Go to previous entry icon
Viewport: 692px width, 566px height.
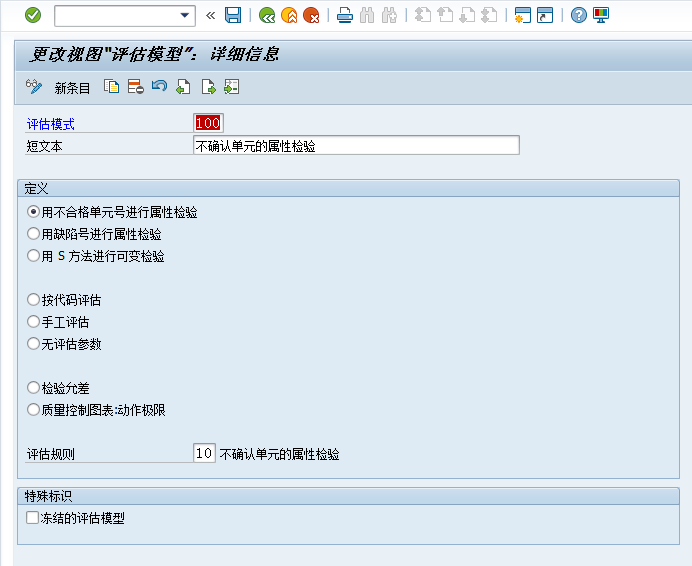pyautogui.click(x=183, y=87)
